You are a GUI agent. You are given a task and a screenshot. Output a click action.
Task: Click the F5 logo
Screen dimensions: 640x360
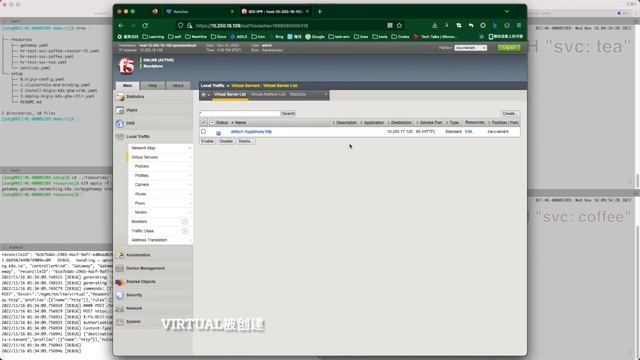pyautogui.click(x=127, y=65)
